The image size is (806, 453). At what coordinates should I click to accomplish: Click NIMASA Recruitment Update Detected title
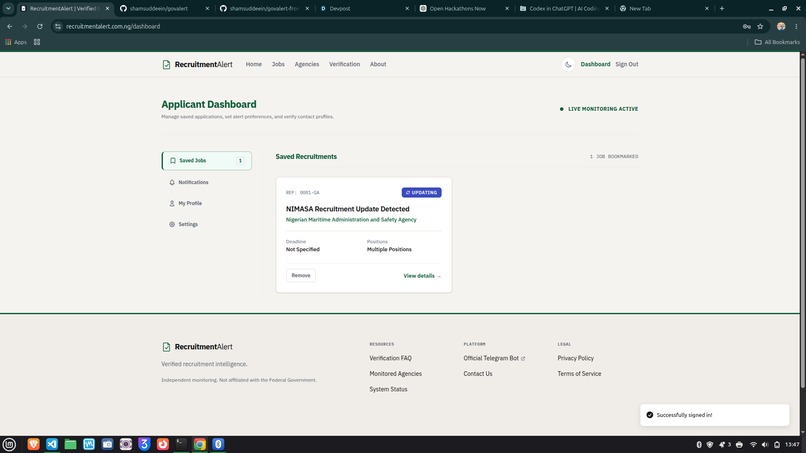click(x=347, y=209)
